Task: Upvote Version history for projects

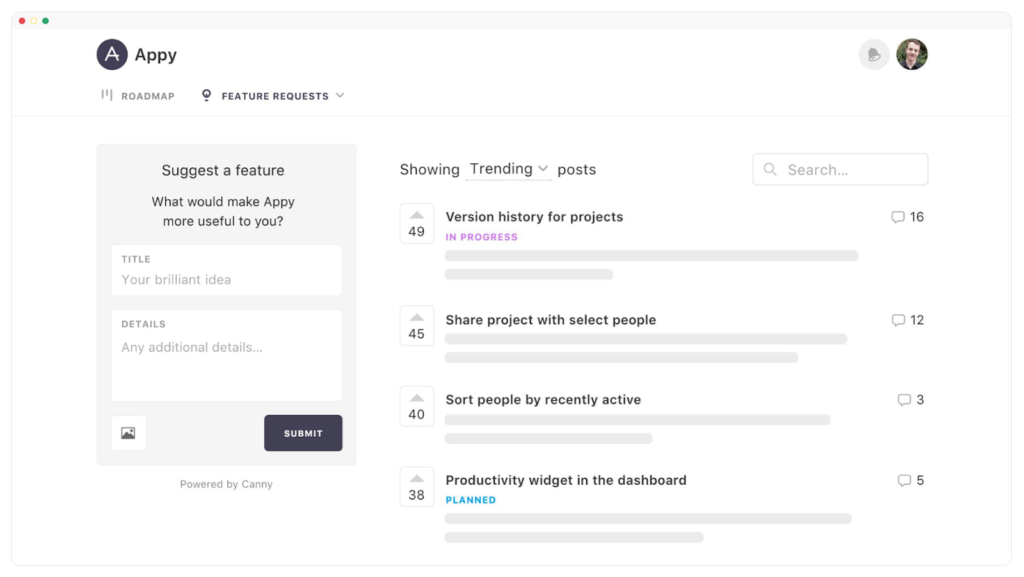Action: 417,224
